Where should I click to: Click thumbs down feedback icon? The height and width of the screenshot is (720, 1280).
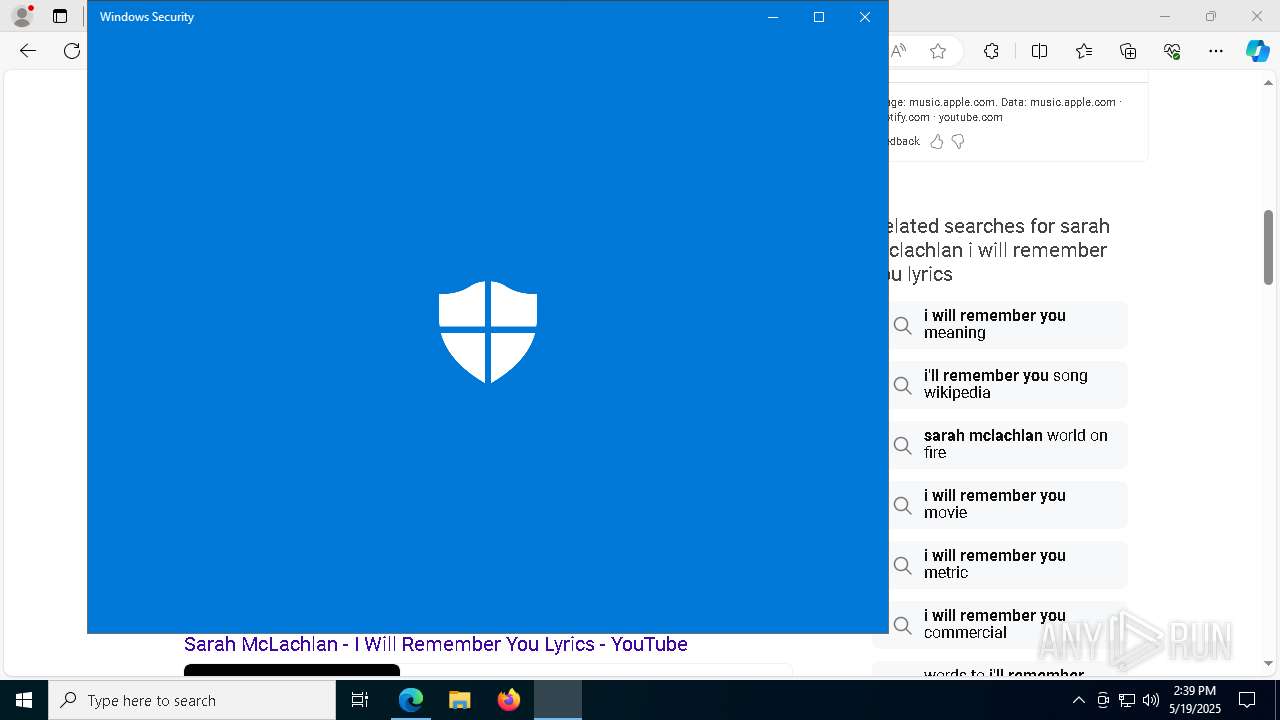point(958,142)
